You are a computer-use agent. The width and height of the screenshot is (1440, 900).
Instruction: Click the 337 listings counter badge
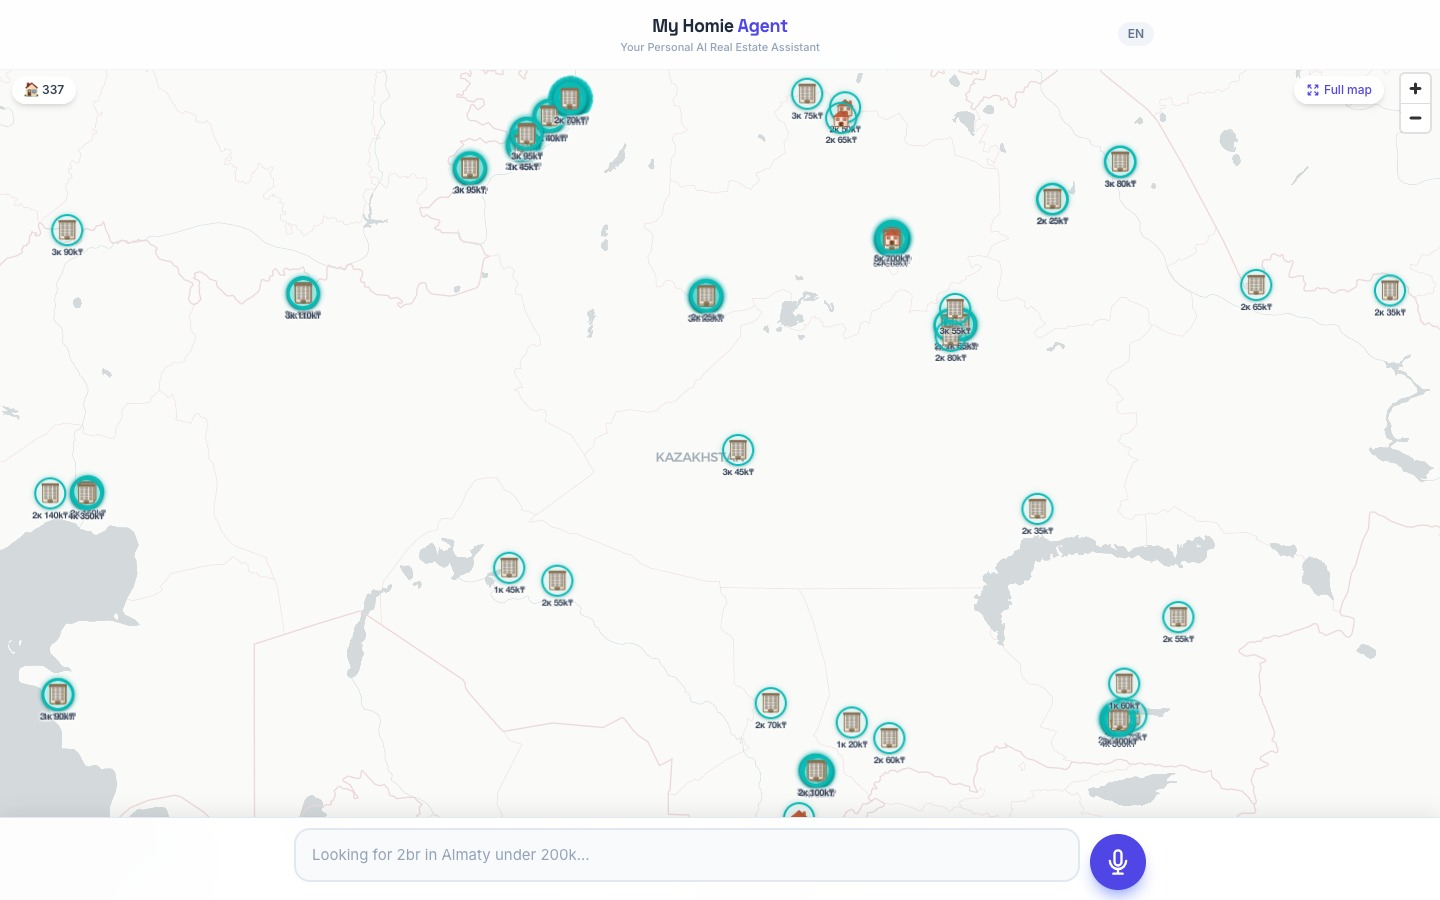tap(44, 90)
